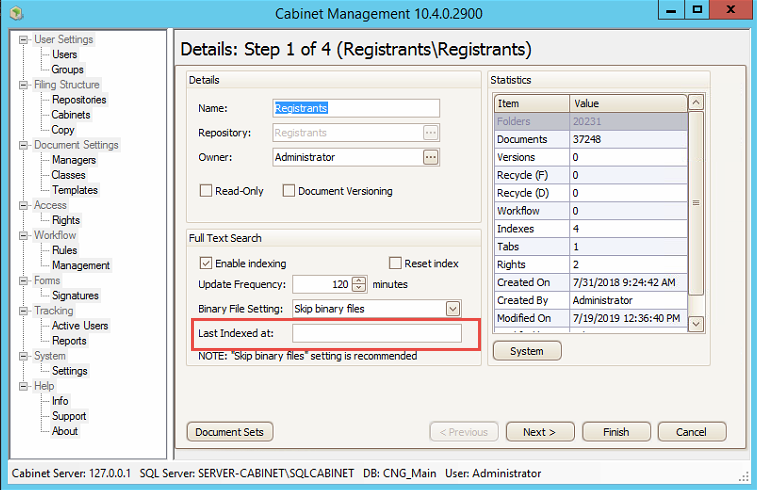Open About under Help
757x490 pixels.
pyautogui.click(x=65, y=431)
